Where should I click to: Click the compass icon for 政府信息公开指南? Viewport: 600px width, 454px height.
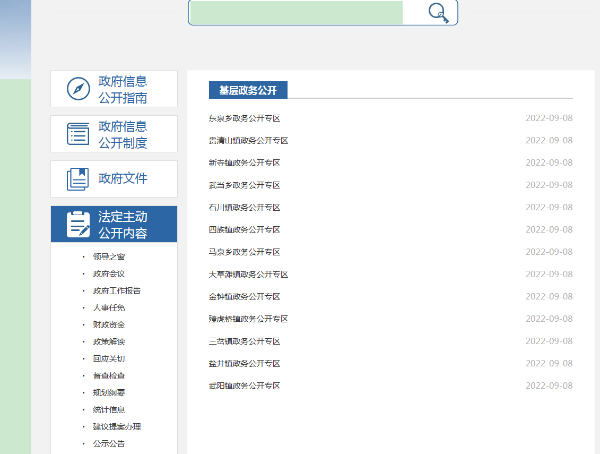[79, 89]
